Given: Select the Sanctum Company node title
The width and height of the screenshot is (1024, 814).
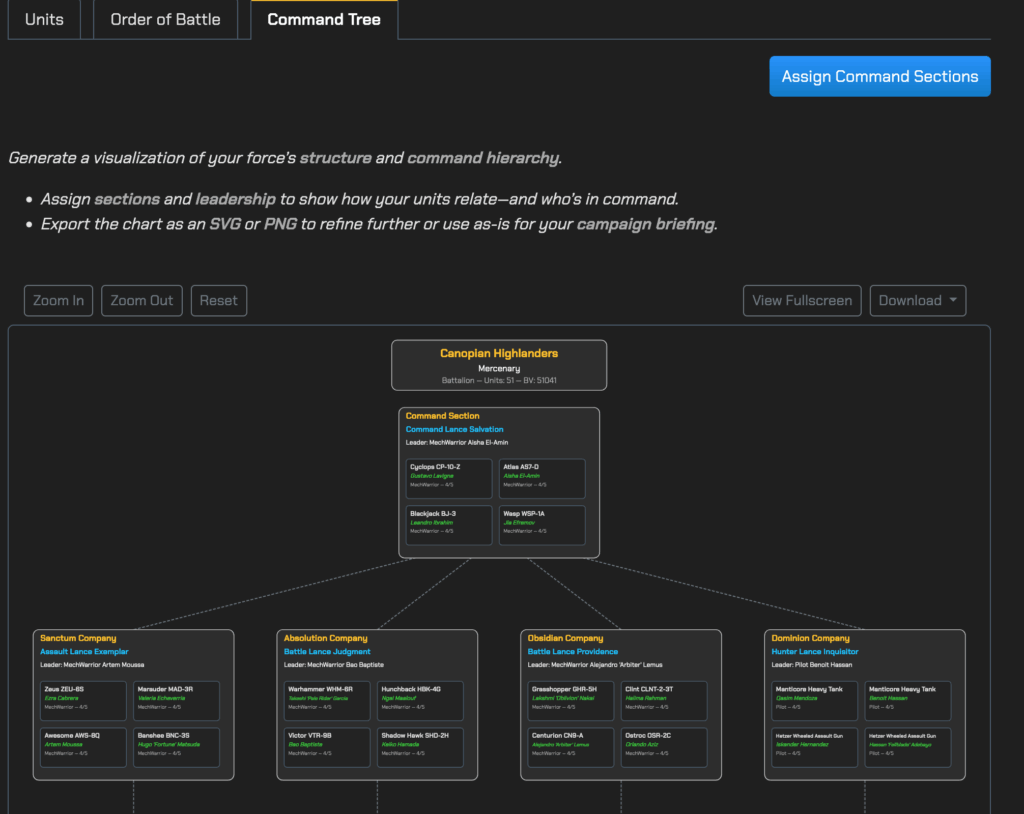Looking at the screenshot, I should coord(78,638).
